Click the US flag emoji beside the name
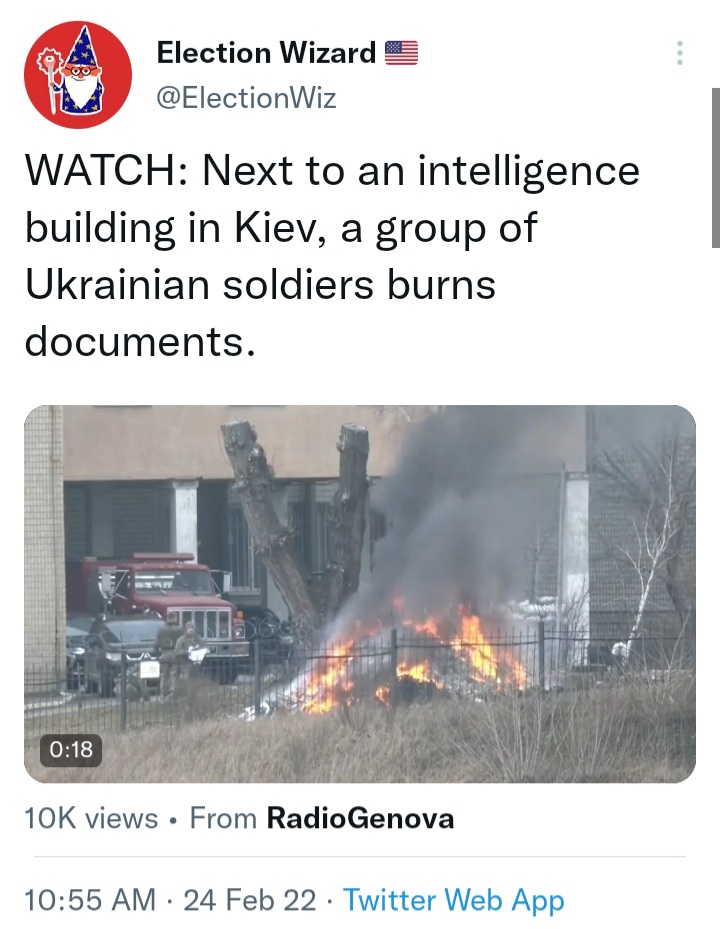Screen dimensions: 720x929 click(x=401, y=53)
